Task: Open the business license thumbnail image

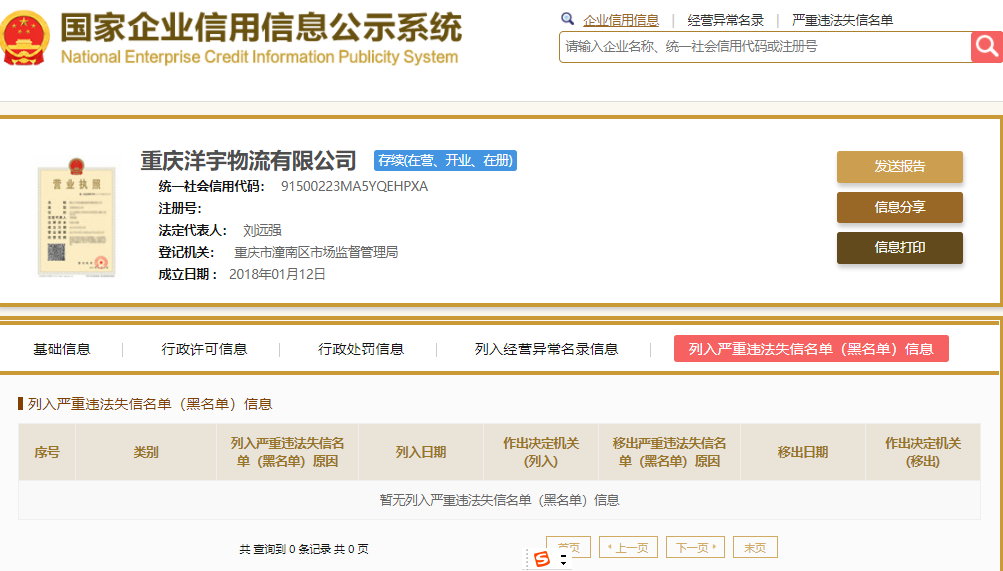Action: [x=76, y=217]
